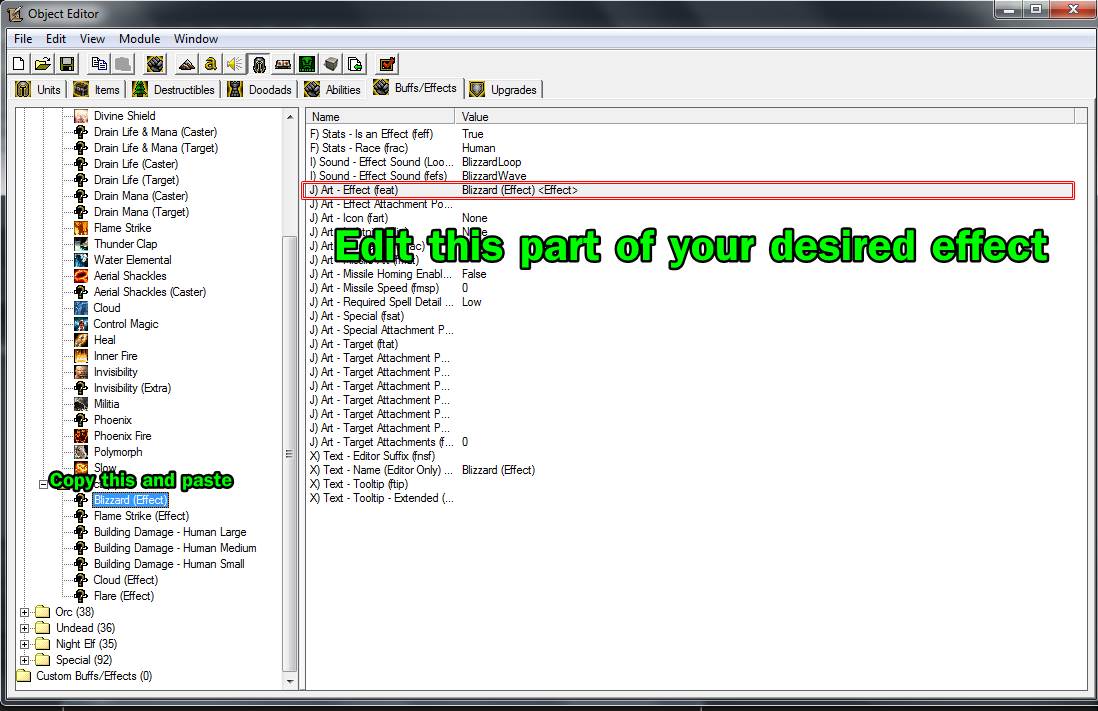Expand the Undead (36) folder
The image size is (1098, 711).
click(25, 628)
